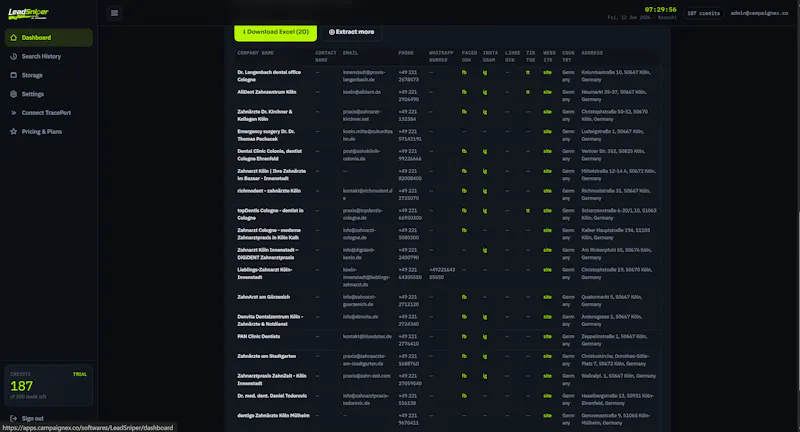Open fb link for Dental Clinic Colonia row

click(x=464, y=151)
